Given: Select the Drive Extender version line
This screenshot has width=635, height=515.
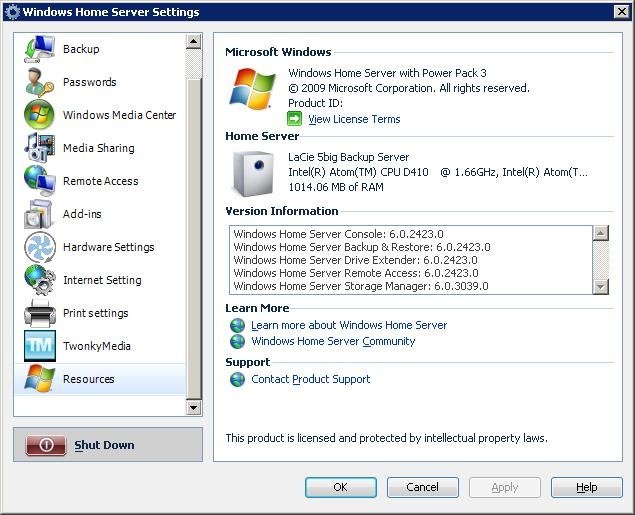Looking at the screenshot, I should click(356, 260).
